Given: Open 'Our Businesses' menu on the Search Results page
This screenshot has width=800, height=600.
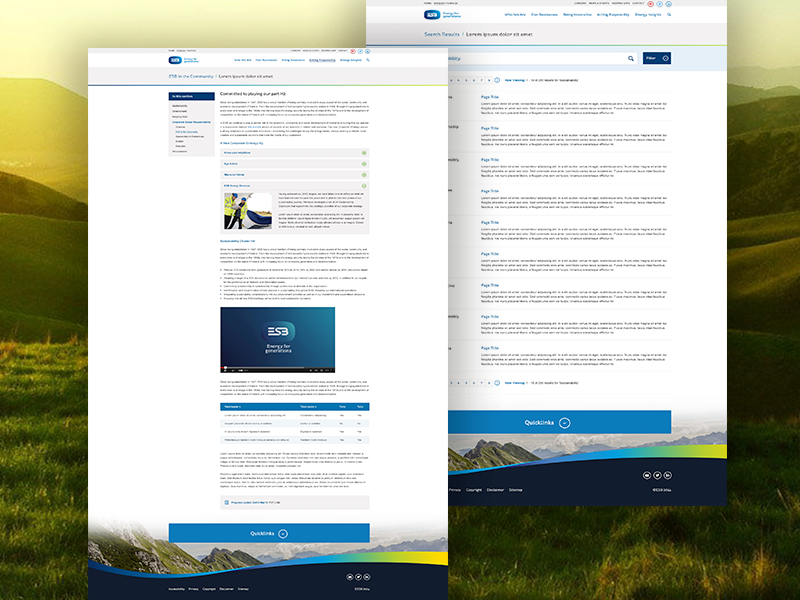Looking at the screenshot, I should pyautogui.click(x=544, y=15).
